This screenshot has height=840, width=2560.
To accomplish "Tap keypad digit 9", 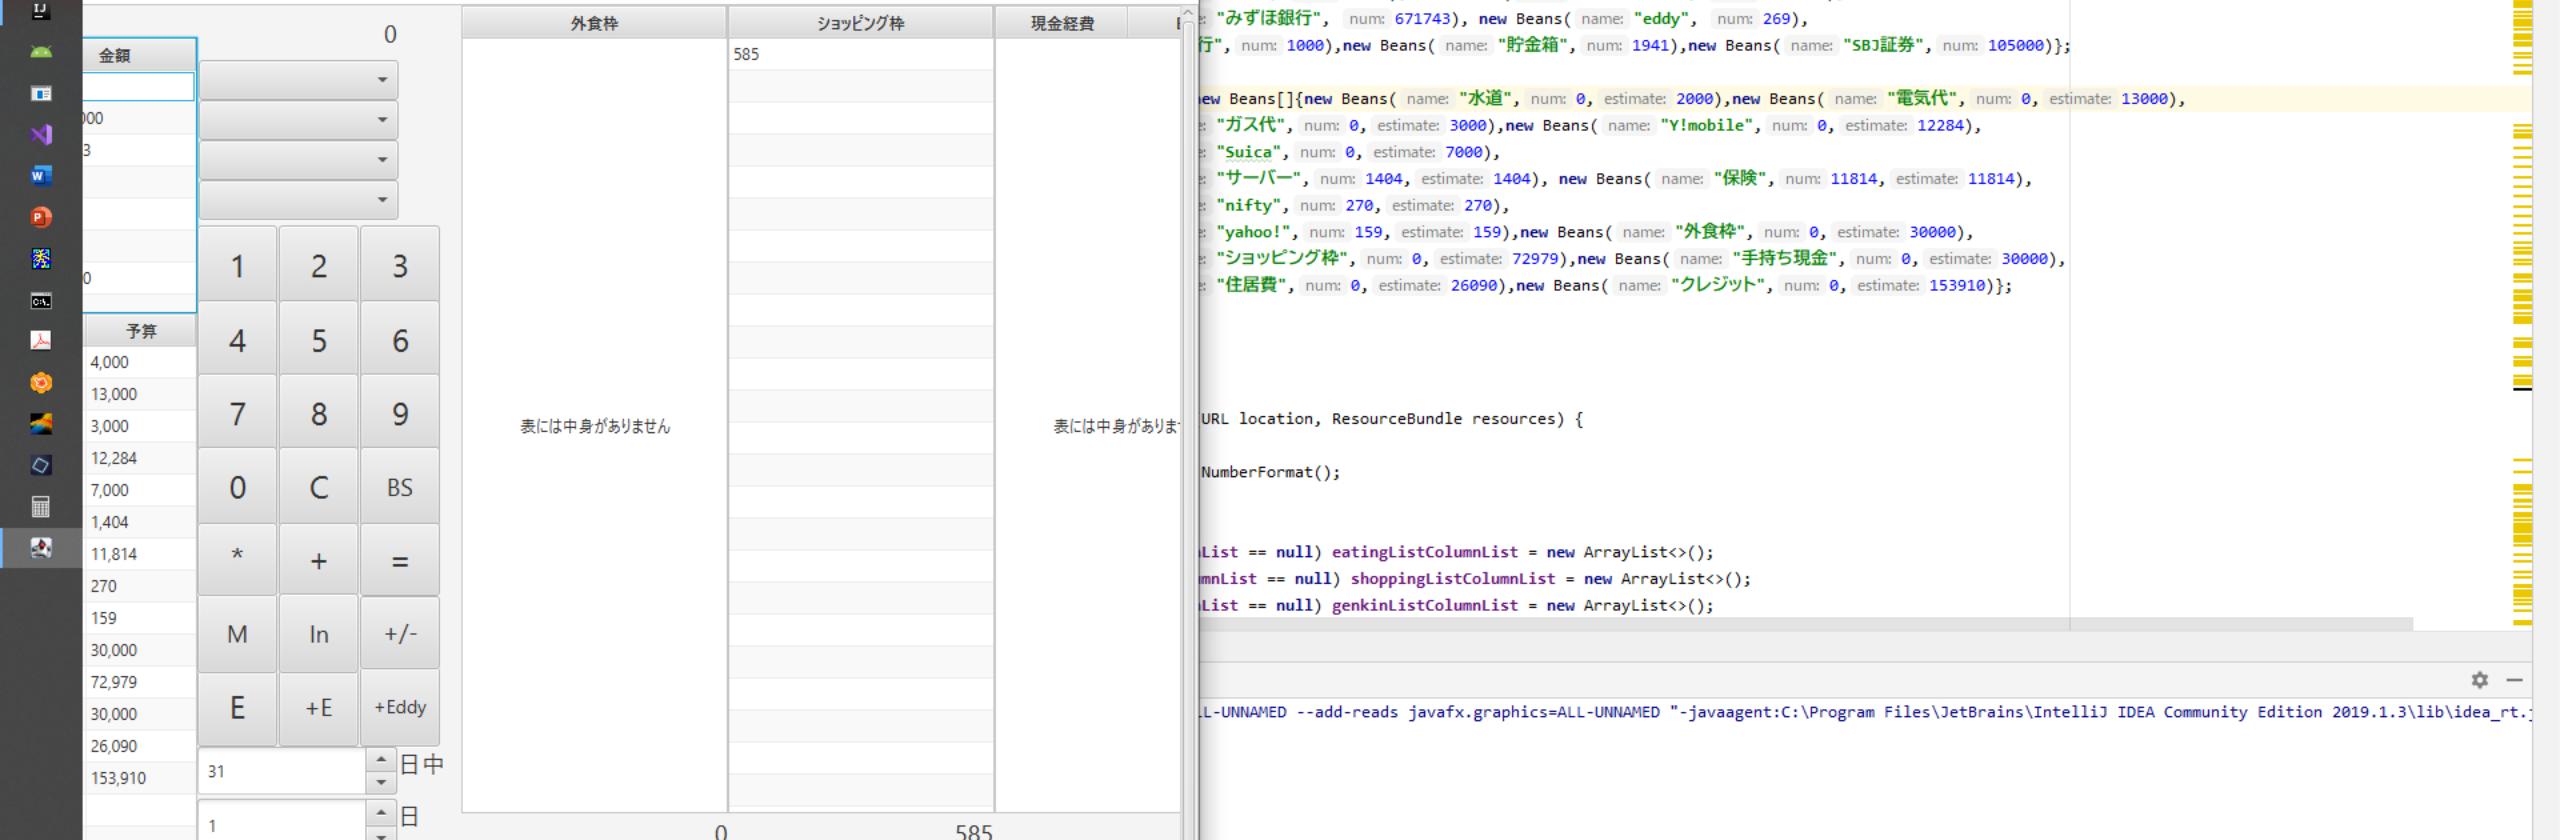I will pos(400,413).
